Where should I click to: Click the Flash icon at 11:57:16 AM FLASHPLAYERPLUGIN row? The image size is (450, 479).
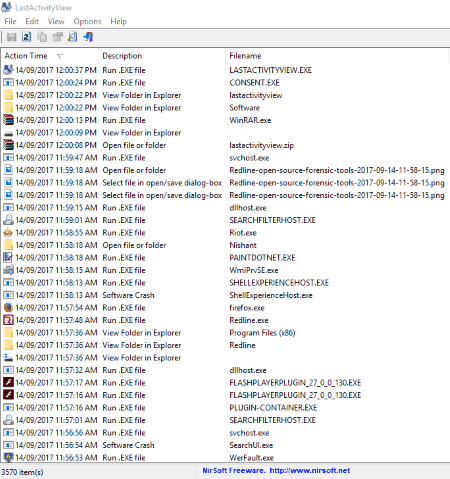point(8,395)
